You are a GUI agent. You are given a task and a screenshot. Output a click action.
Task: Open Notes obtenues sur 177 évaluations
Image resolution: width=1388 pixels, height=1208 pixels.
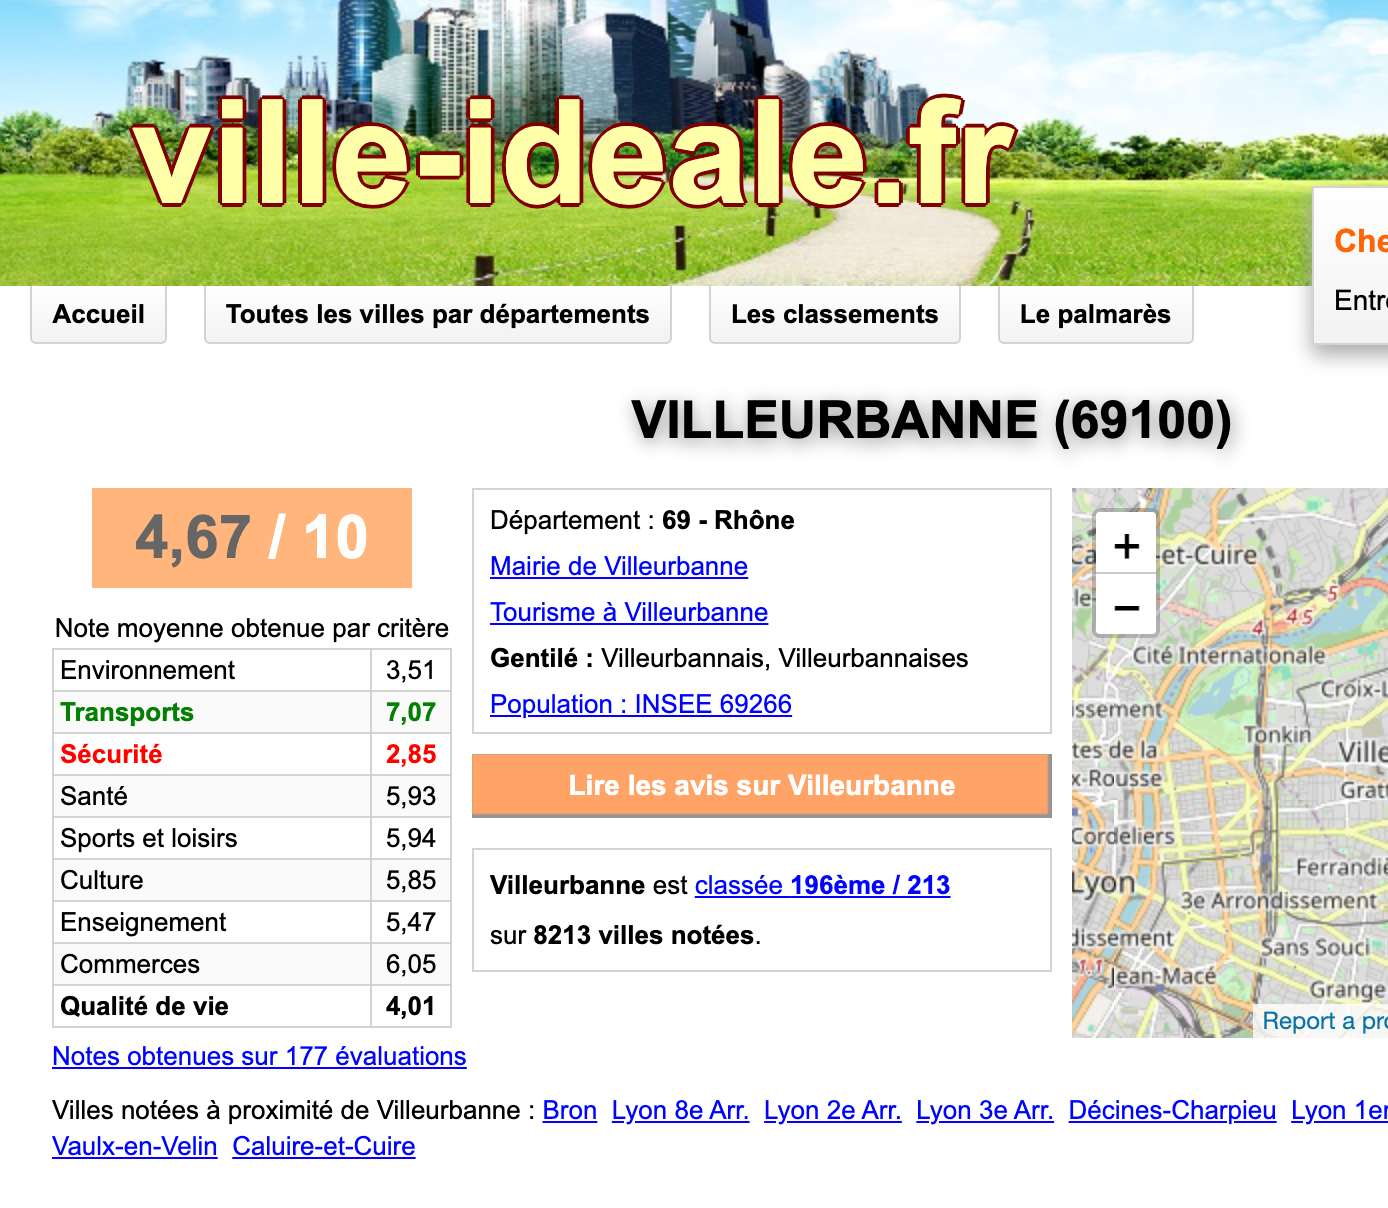pyautogui.click(x=259, y=1056)
